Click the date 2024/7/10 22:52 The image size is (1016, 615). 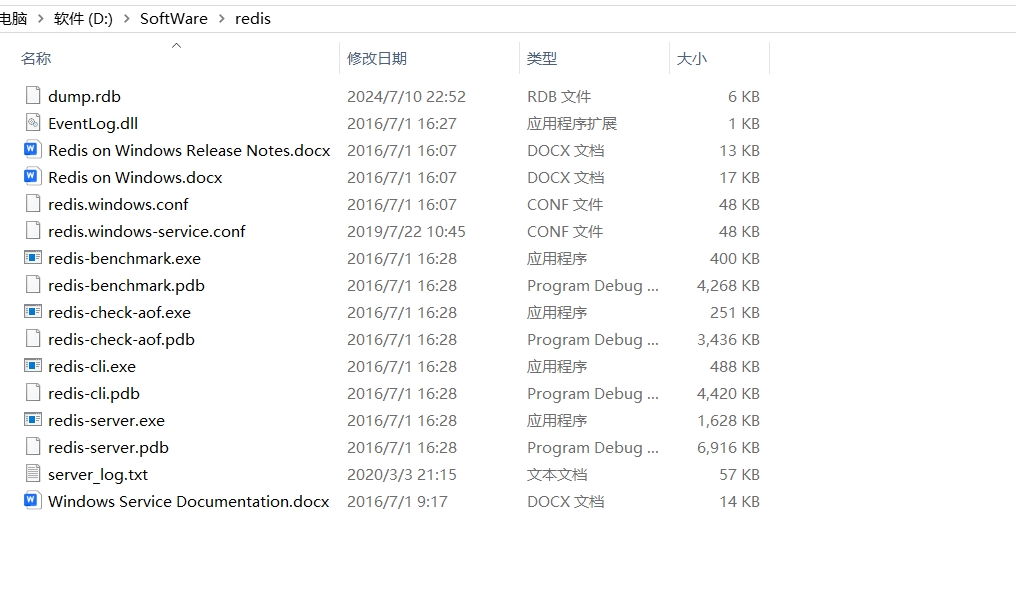coord(406,97)
